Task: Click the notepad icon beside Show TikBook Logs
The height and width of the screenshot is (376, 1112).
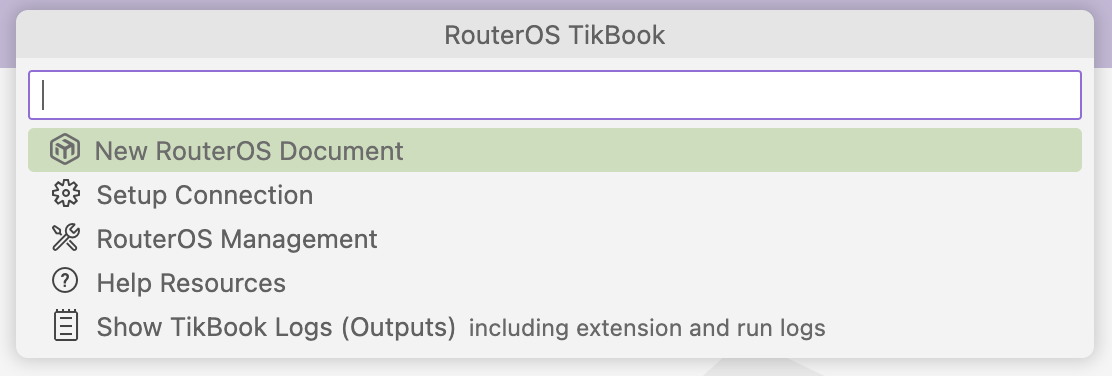Action: tap(65, 326)
